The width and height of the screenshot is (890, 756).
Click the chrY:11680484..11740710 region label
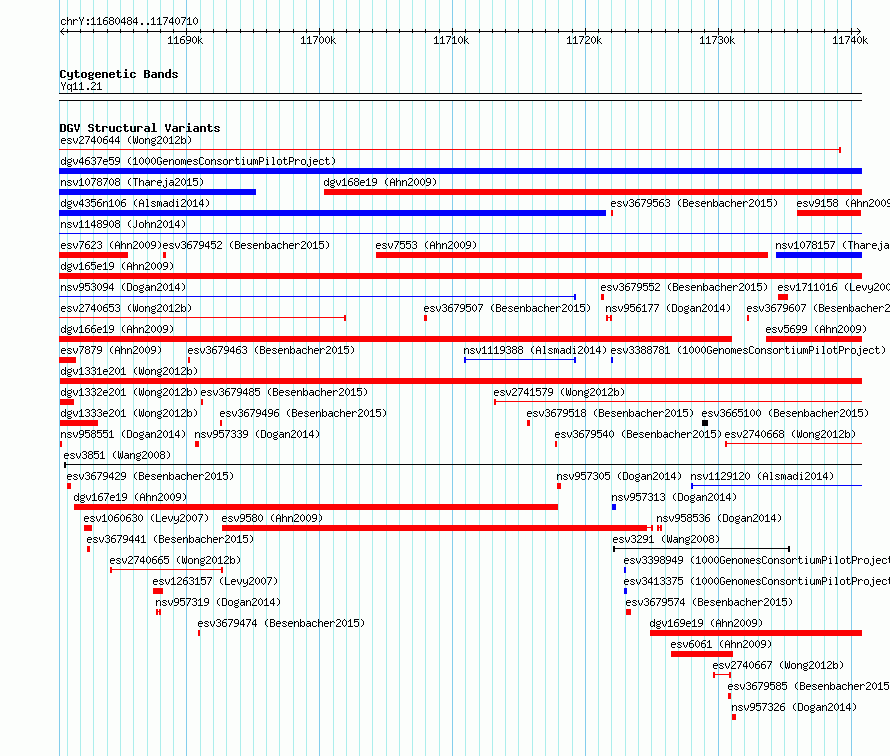tap(129, 21)
